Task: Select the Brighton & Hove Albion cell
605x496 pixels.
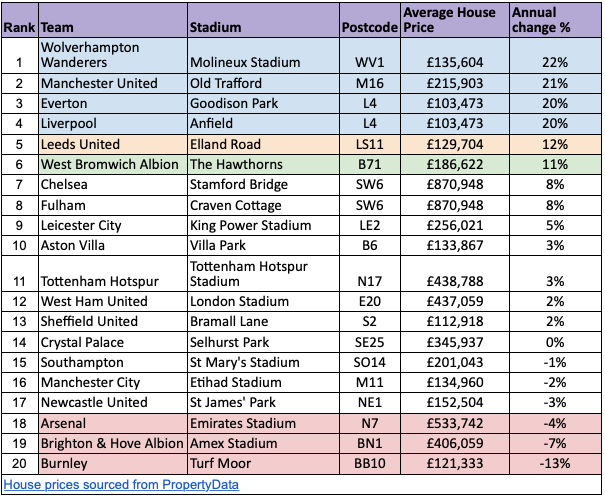Action: [113, 443]
